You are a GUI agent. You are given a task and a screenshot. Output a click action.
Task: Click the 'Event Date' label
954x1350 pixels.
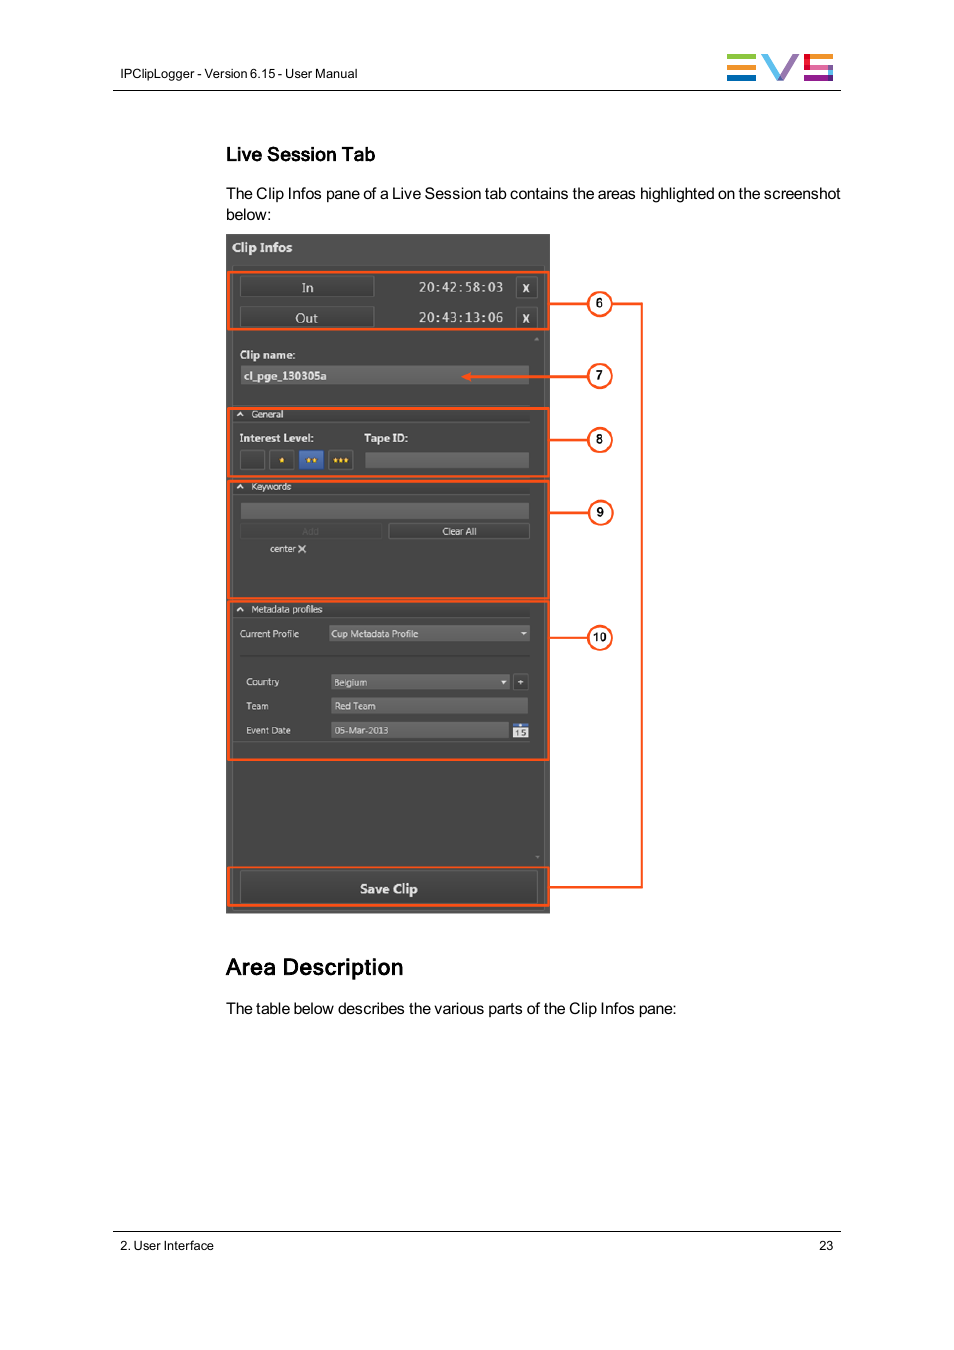[268, 731]
